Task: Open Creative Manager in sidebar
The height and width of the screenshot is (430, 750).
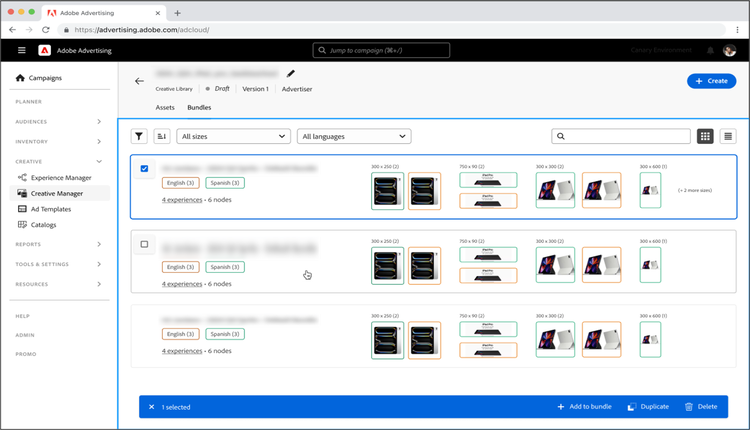Action: point(57,193)
